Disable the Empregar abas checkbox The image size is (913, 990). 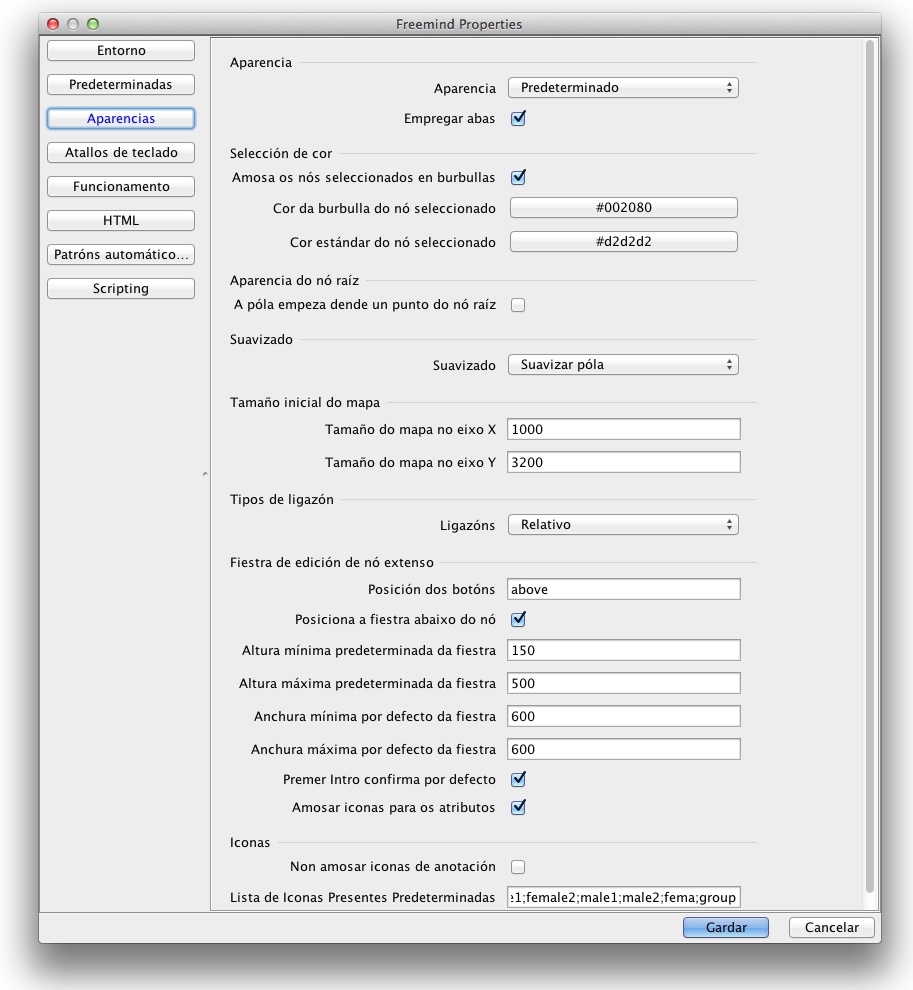point(517,117)
